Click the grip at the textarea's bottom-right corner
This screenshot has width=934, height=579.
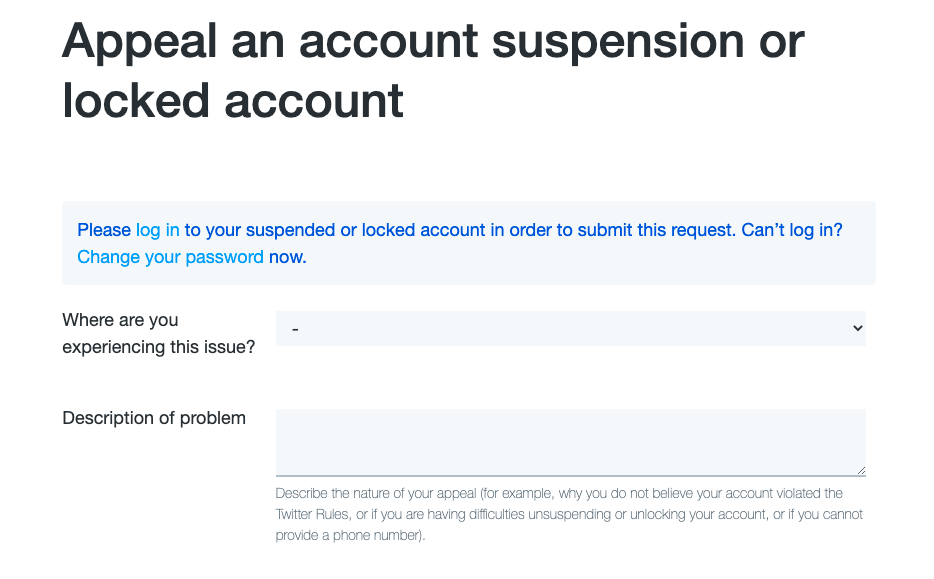(859, 470)
